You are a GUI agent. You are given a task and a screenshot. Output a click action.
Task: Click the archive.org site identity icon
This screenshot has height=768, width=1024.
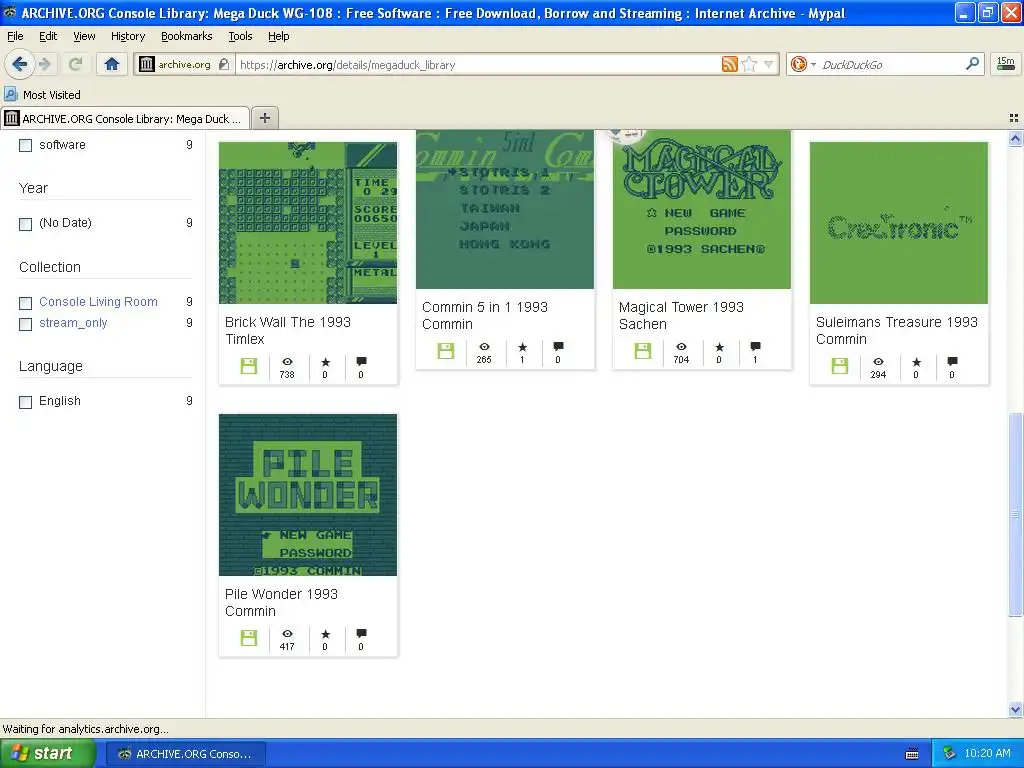(x=147, y=64)
